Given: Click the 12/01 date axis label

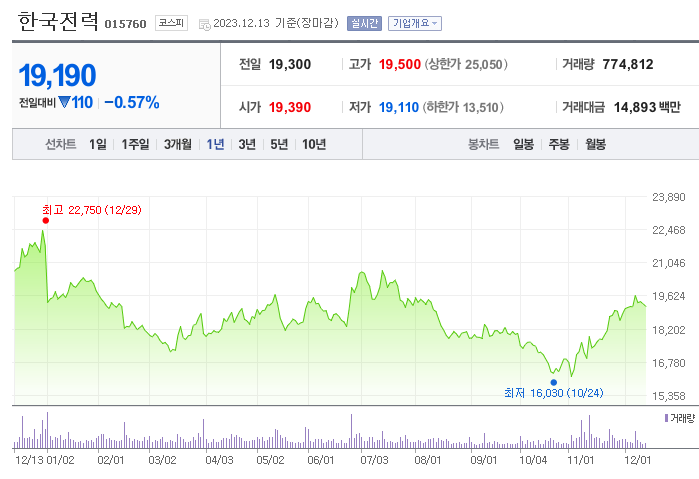Looking at the screenshot, I should (x=637, y=460).
